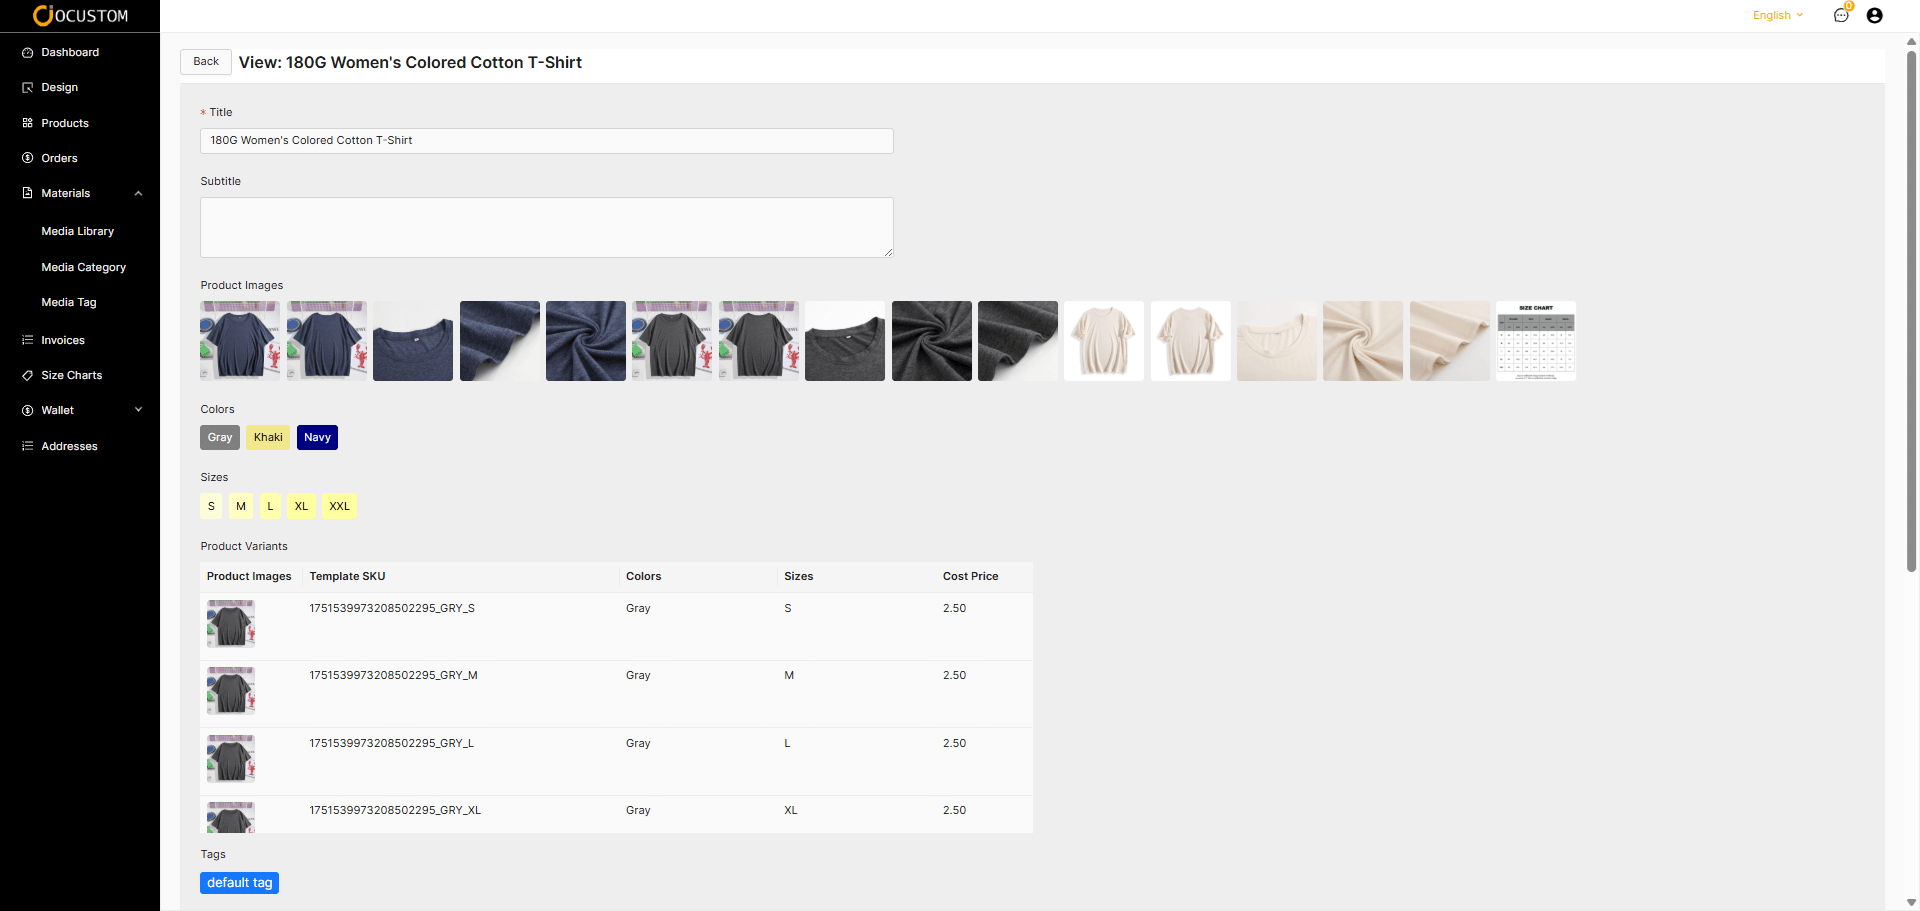Collapse the Materials menu chevron

click(139, 194)
